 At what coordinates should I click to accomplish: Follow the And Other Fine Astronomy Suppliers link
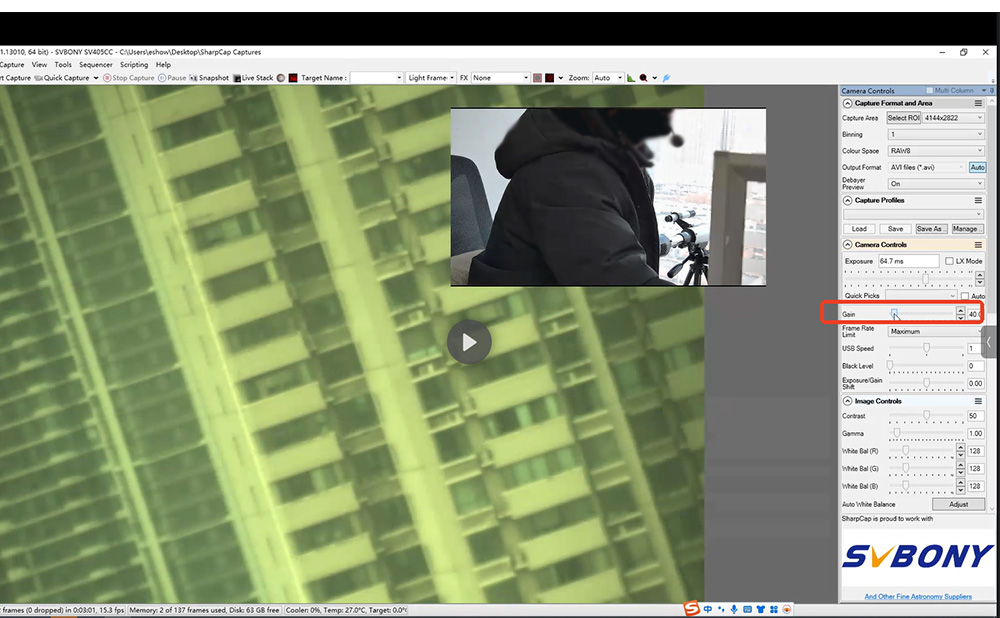pos(918,597)
